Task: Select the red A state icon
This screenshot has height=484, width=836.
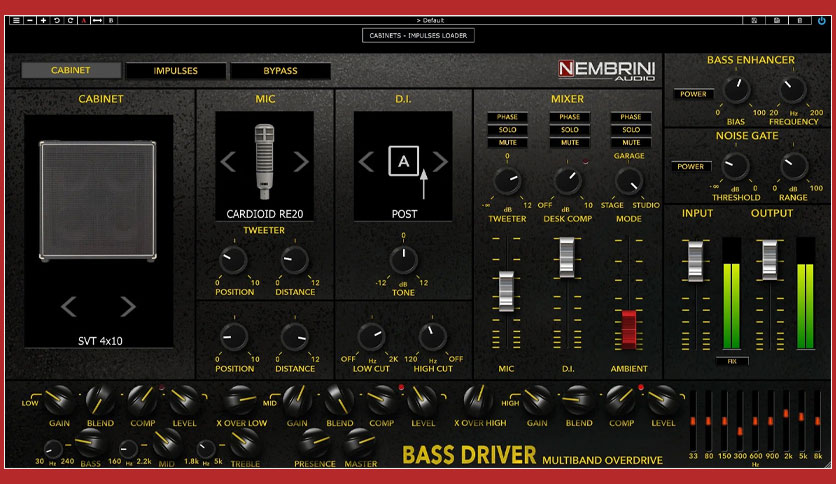Action: point(84,20)
